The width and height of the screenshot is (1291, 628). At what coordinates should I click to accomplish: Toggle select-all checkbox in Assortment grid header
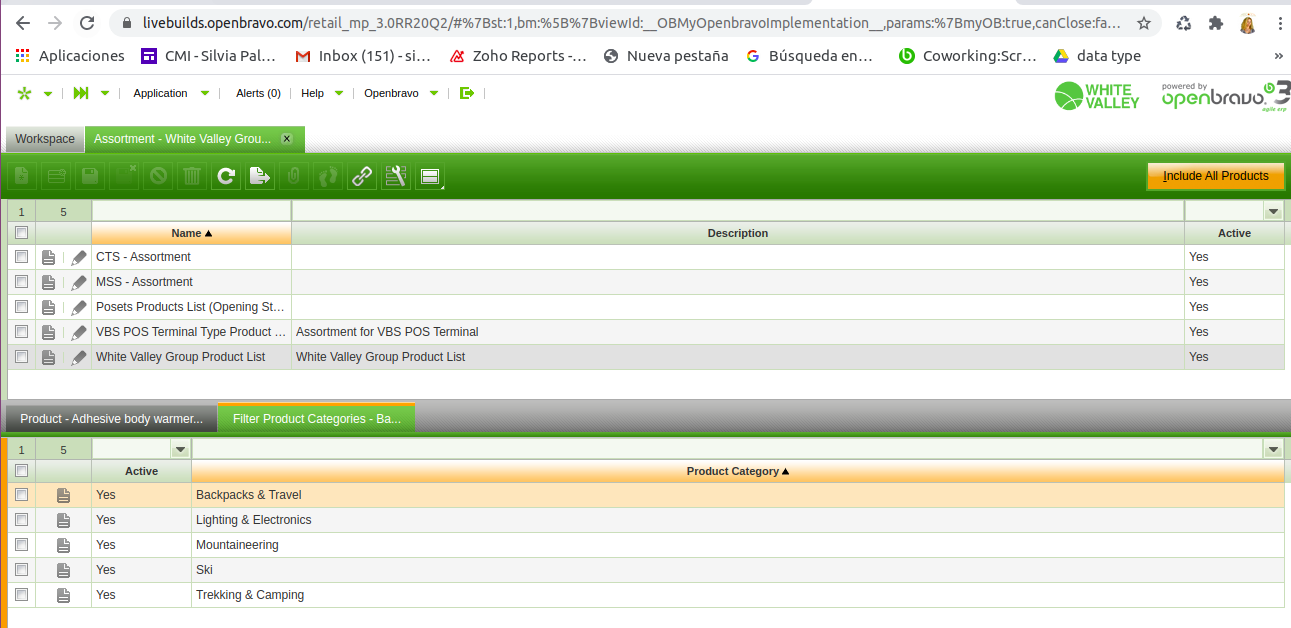point(21,233)
